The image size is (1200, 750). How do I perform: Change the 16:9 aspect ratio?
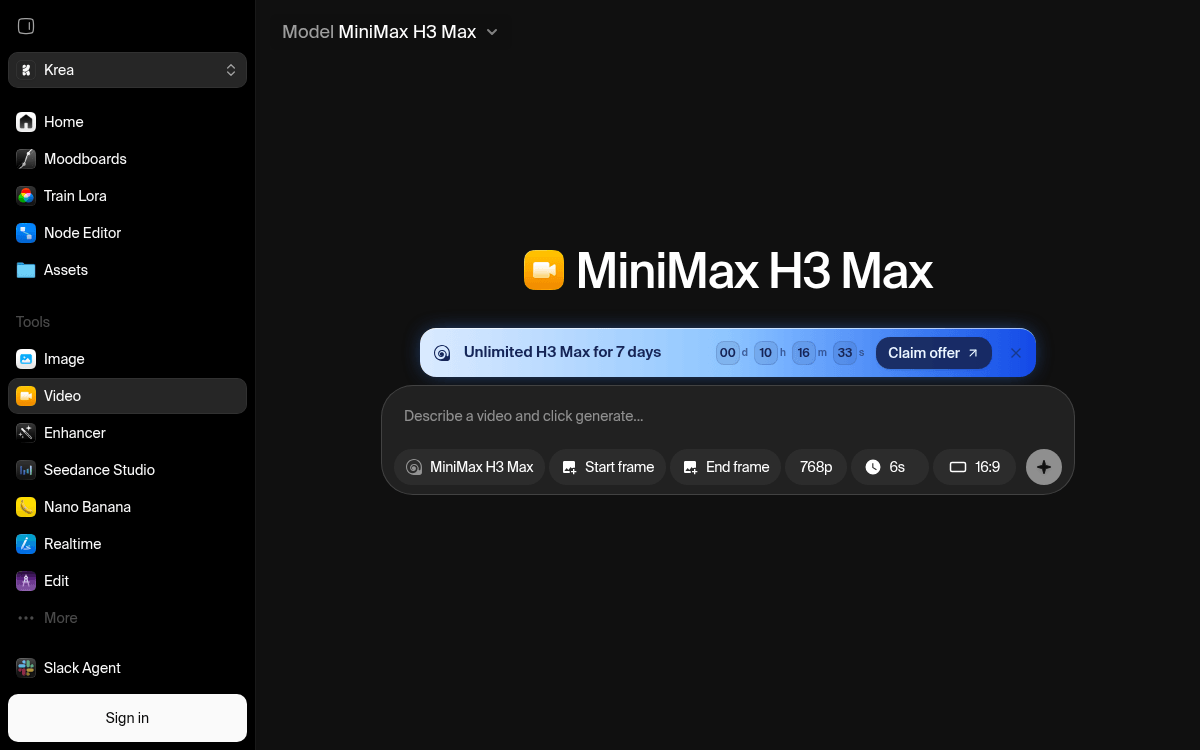point(974,467)
